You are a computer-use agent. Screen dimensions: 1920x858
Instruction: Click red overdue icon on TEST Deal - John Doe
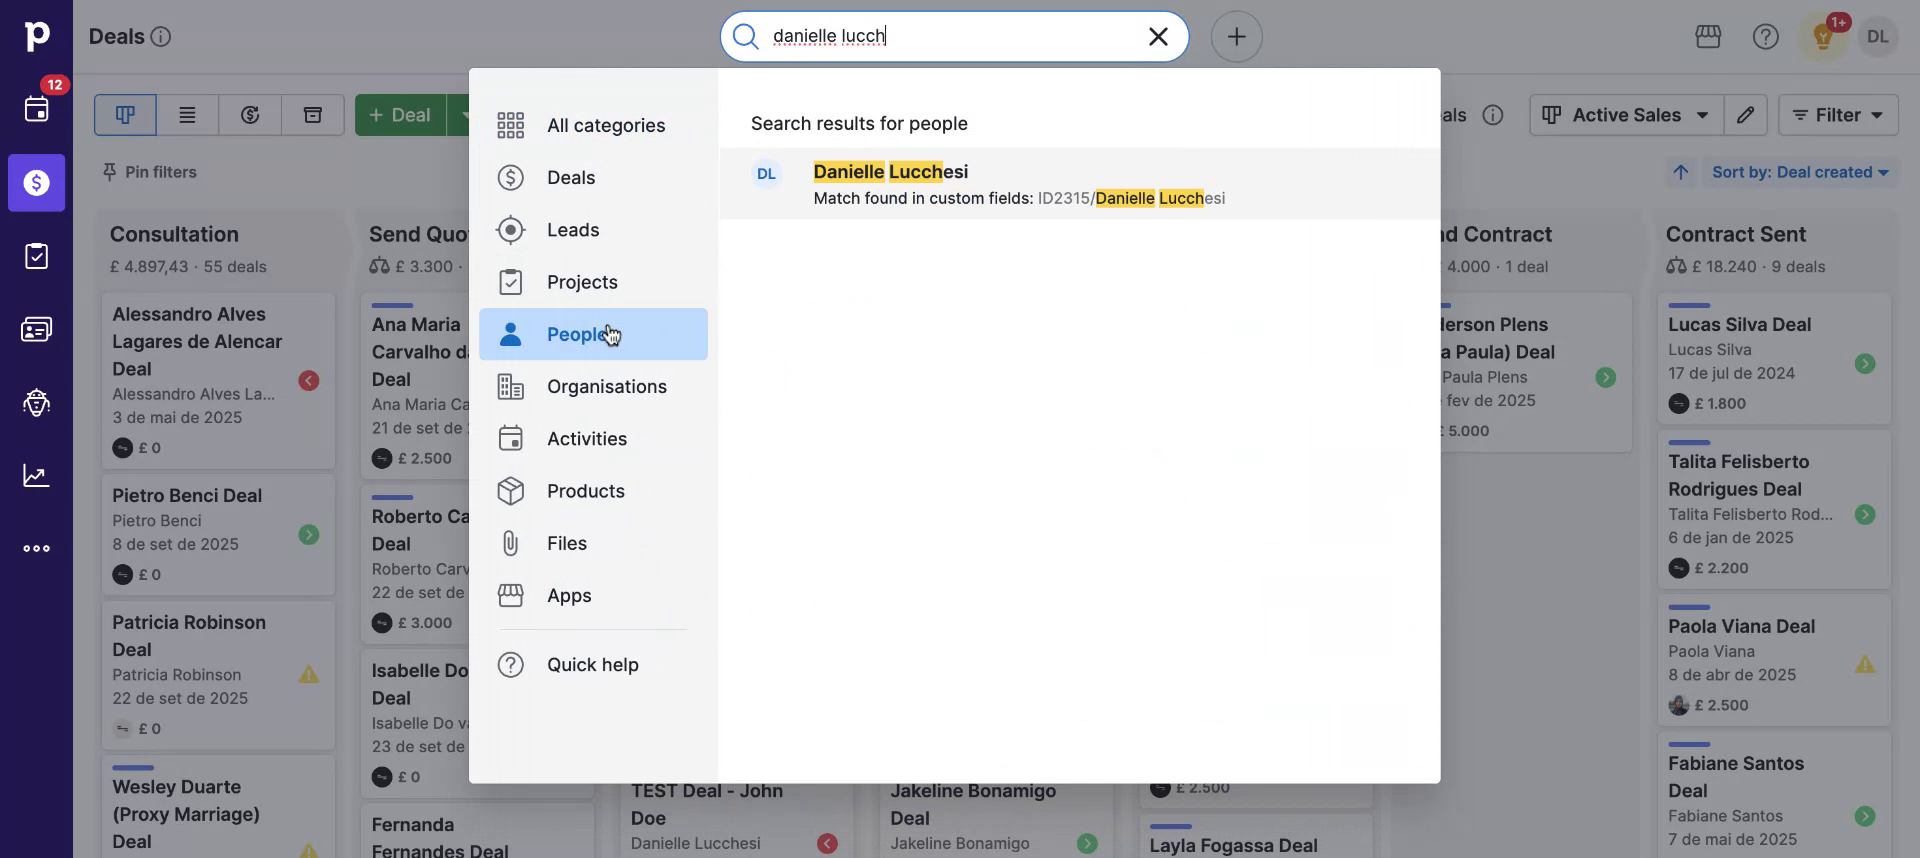(x=827, y=844)
